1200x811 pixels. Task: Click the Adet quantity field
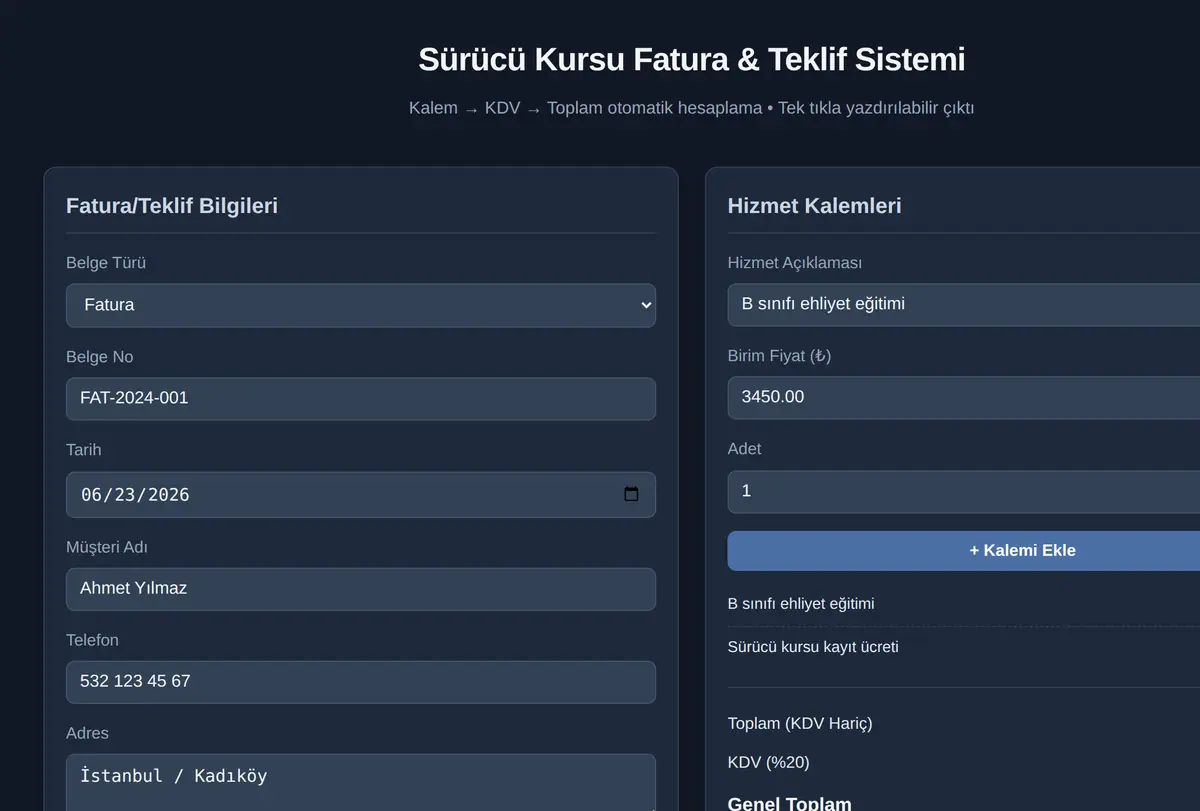pos(964,491)
